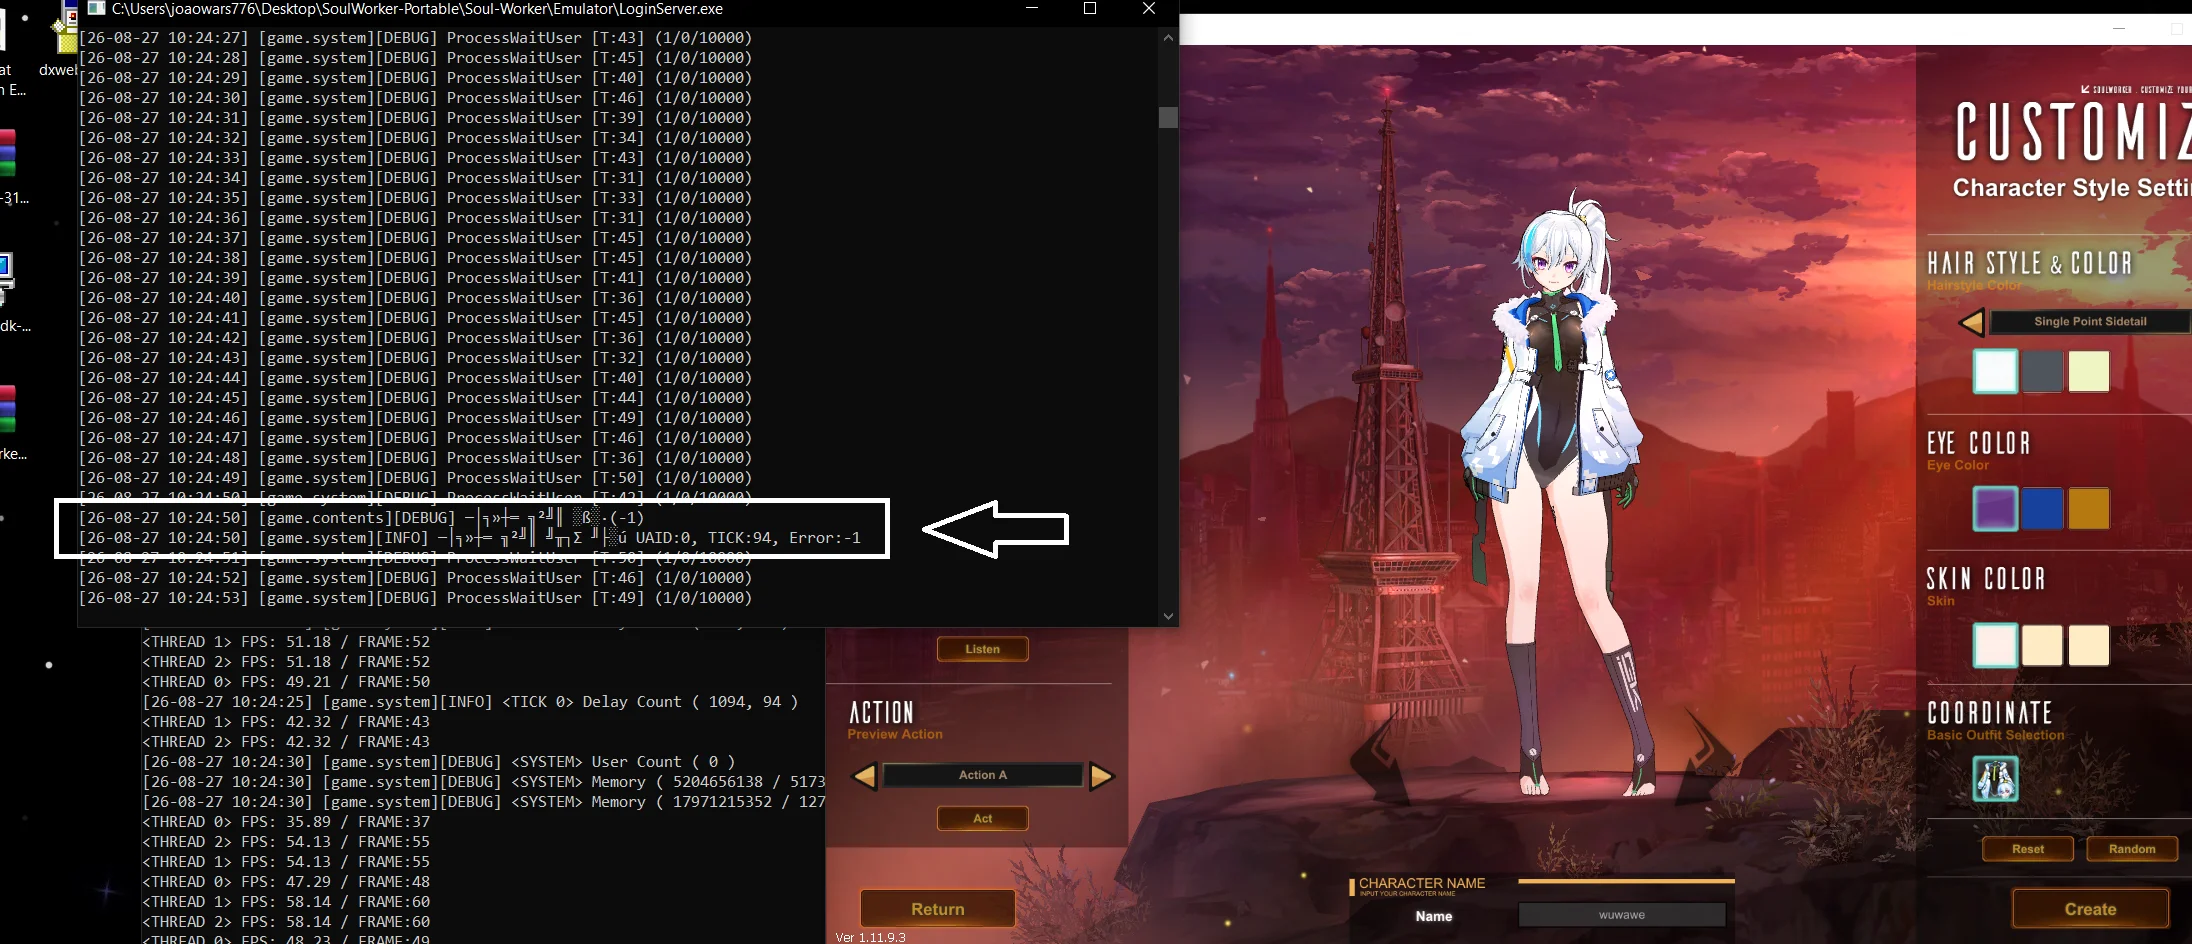Click the 10:24:53 ProcessWaitUser log line
2192x944 pixels.
(415, 598)
